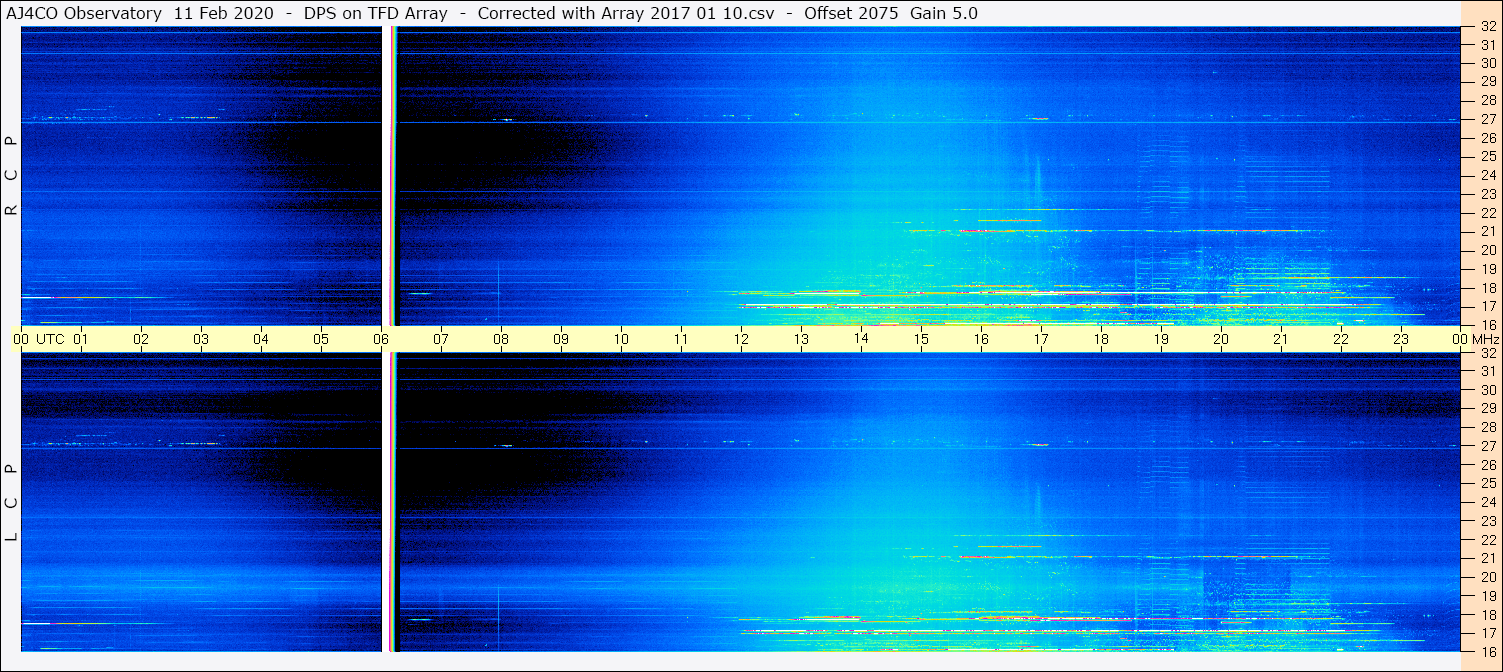Select the 09 hour marker on time axis
Screen dimensions: 1503x672
click(561, 339)
